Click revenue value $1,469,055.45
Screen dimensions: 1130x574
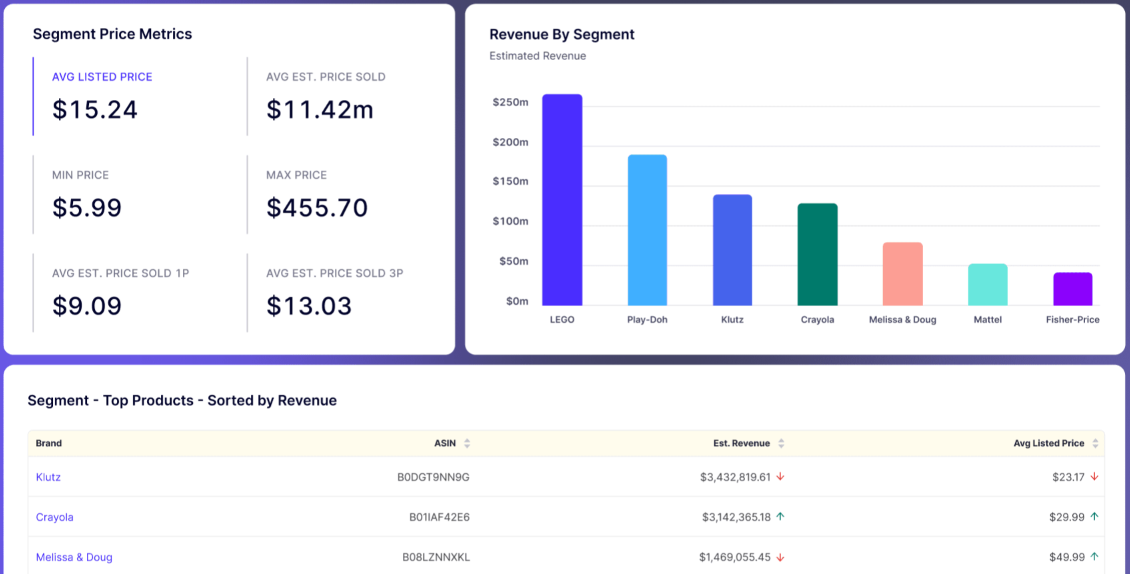735,557
